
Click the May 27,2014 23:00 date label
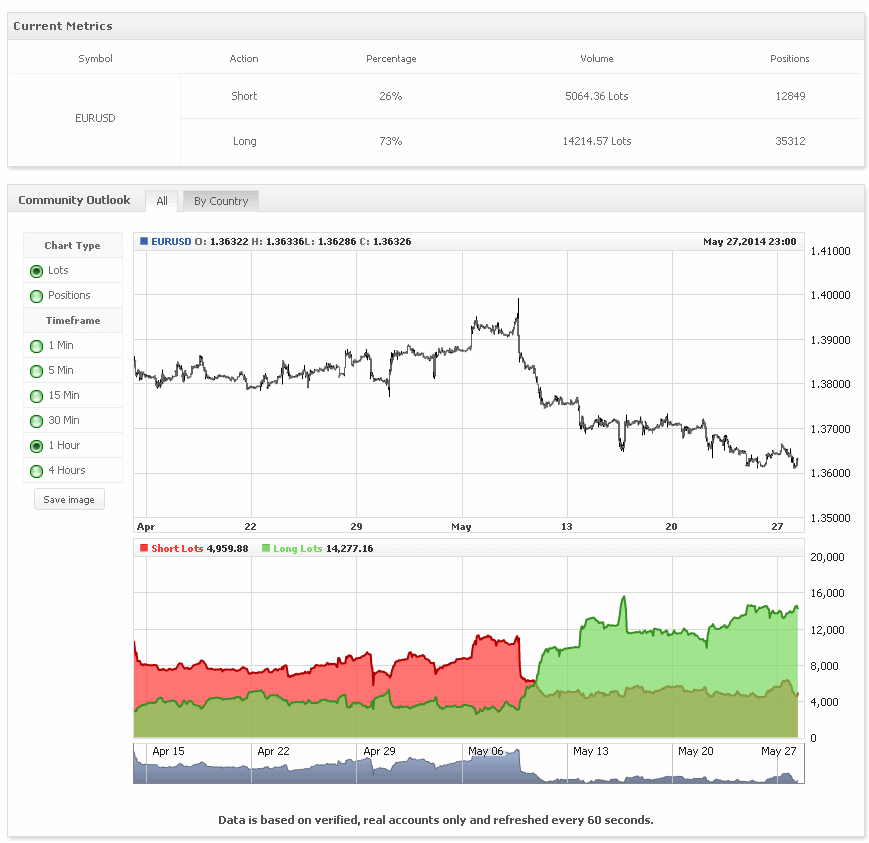coord(750,242)
